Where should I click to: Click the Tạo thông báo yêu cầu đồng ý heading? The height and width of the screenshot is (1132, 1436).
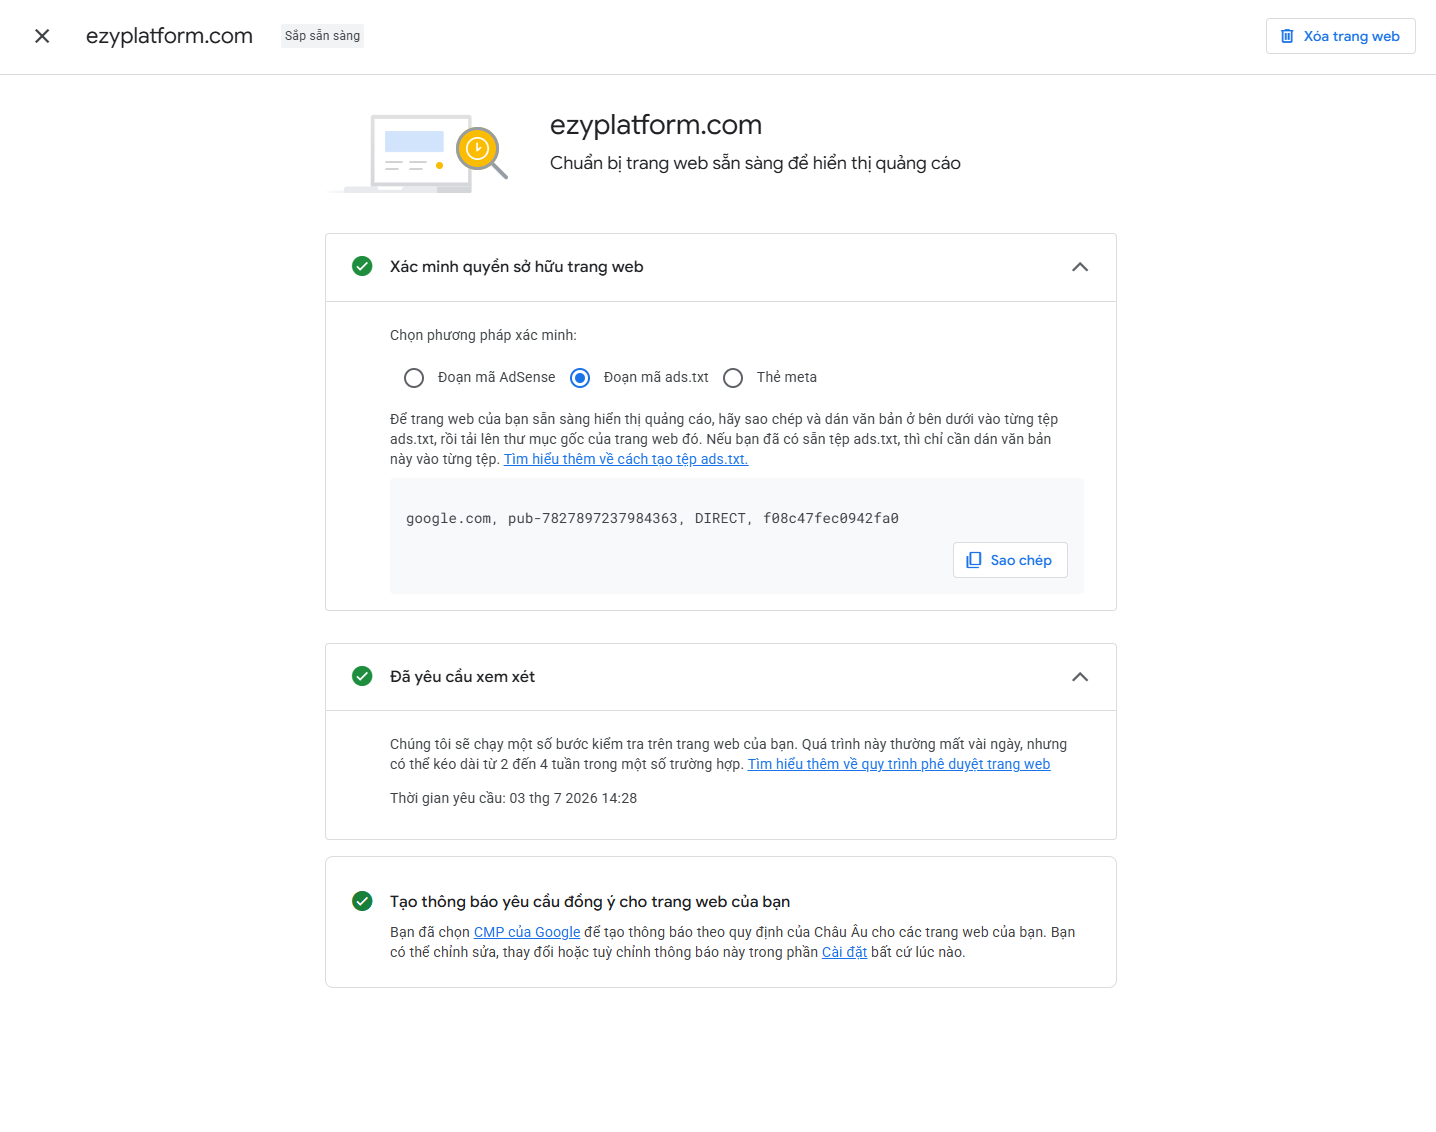click(x=590, y=902)
